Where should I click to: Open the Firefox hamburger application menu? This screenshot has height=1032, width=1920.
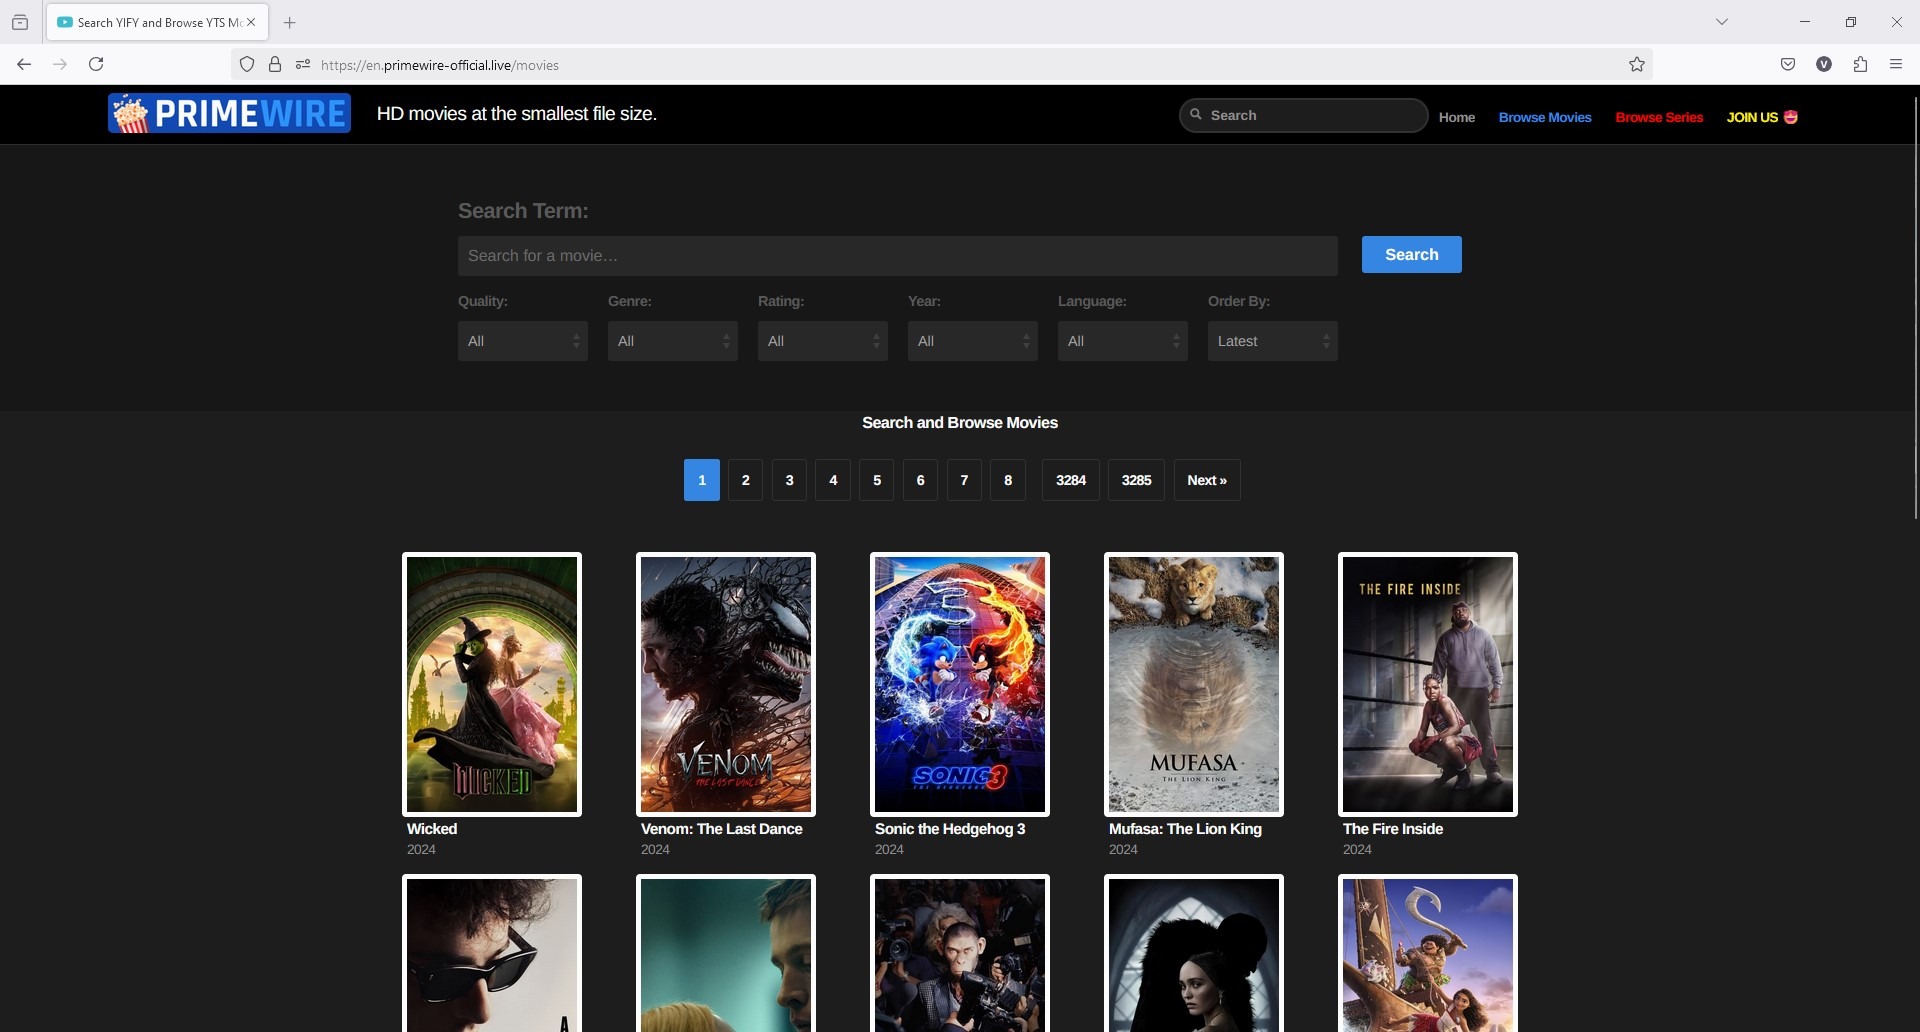pos(1896,65)
